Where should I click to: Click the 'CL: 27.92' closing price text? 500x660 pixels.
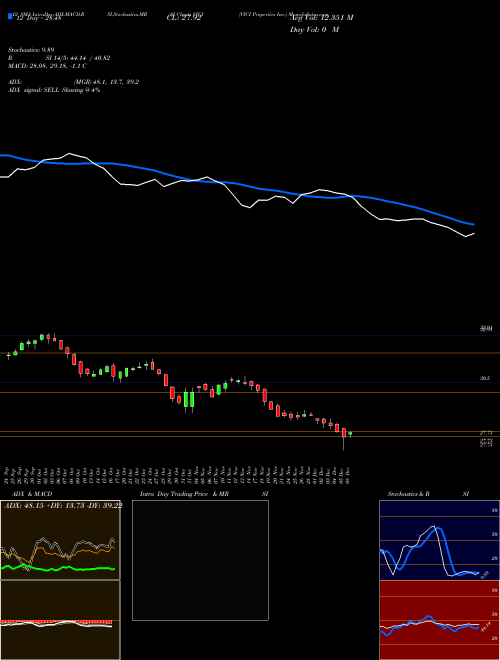[184, 18]
